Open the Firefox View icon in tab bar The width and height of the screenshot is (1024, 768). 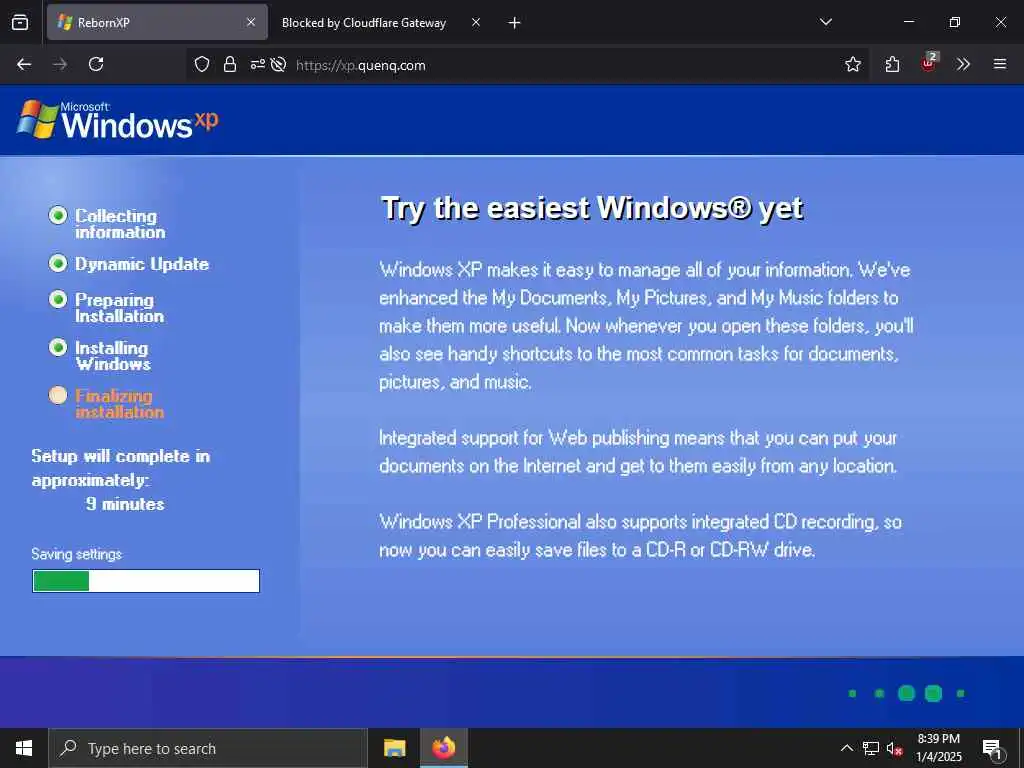coord(20,22)
